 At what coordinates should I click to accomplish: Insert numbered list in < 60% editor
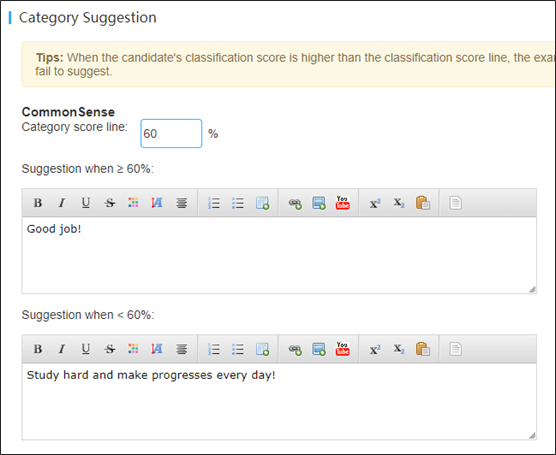pos(214,349)
